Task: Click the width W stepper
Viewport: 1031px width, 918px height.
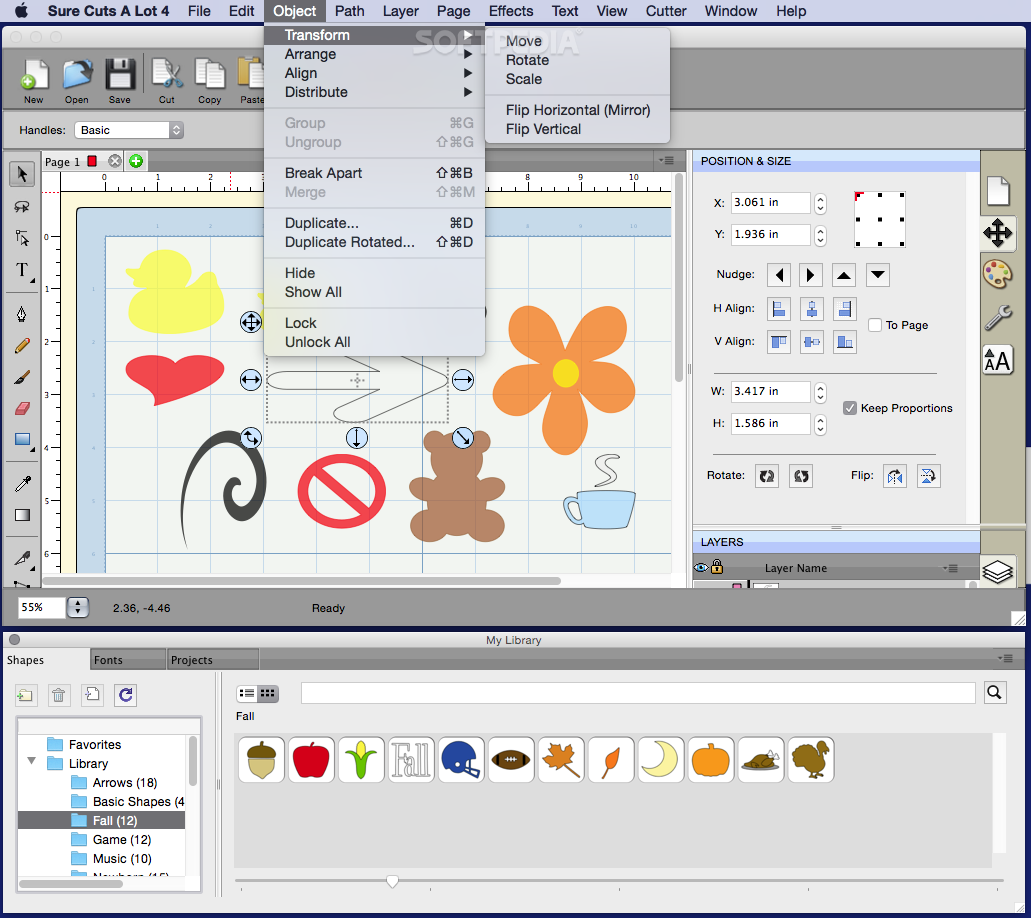Action: point(820,392)
